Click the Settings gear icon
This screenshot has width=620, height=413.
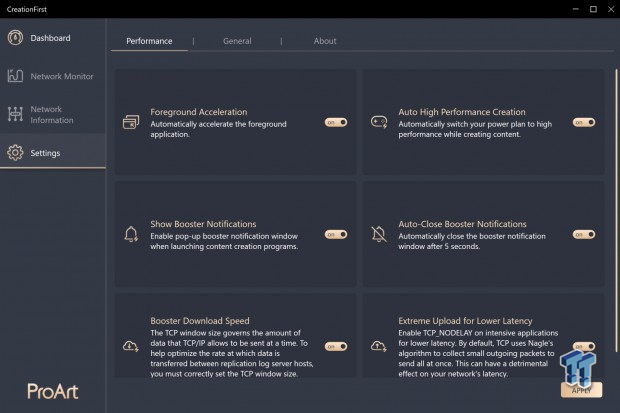tap(15, 153)
